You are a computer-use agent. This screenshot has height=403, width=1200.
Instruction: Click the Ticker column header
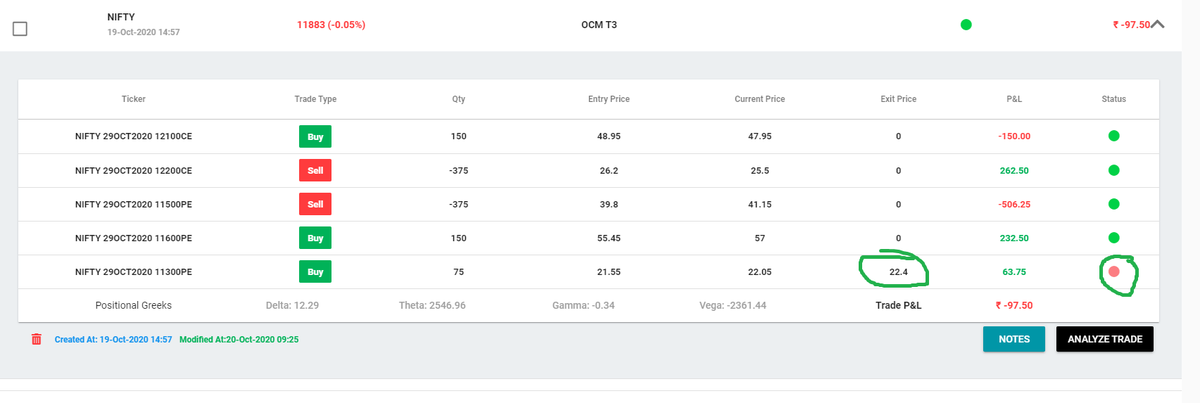133,99
